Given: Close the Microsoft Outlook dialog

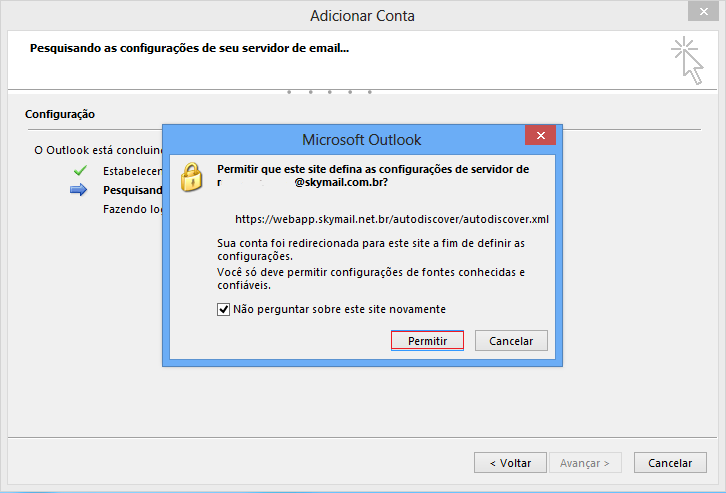Looking at the screenshot, I should click(x=540, y=135).
